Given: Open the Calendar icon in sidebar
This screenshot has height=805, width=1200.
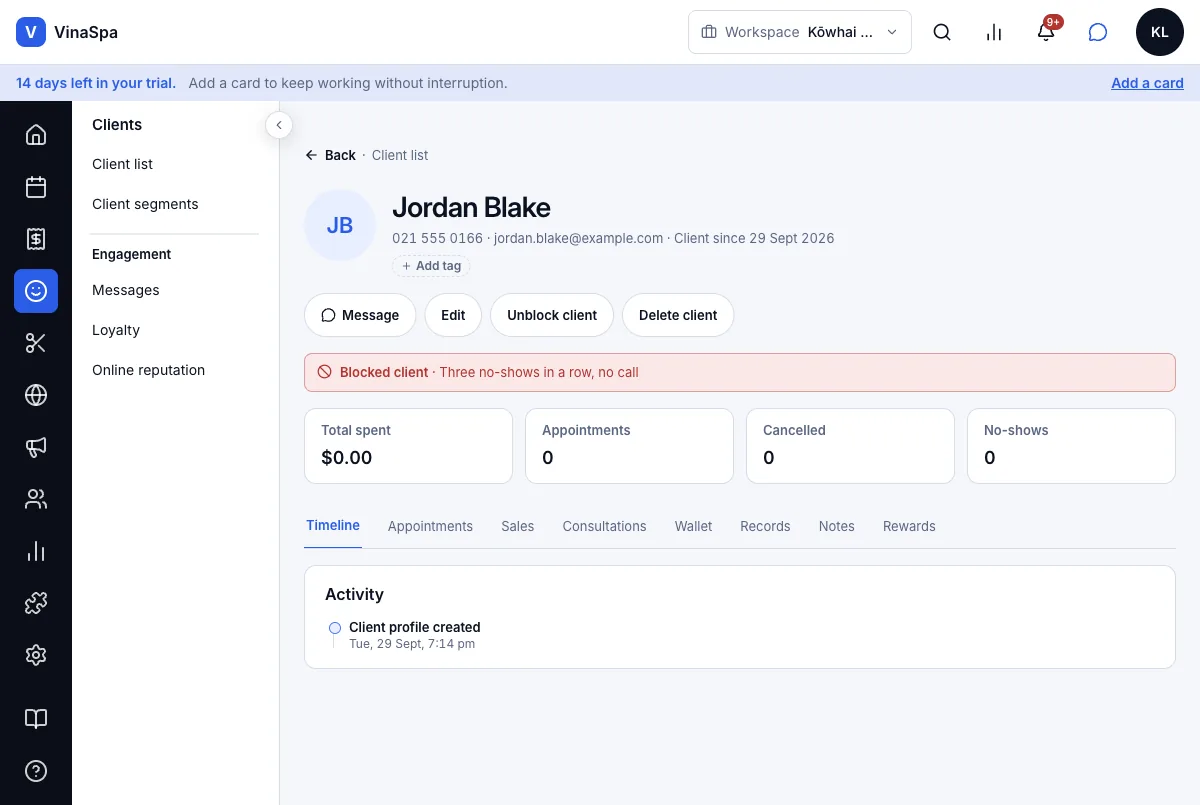Looking at the screenshot, I should (36, 187).
